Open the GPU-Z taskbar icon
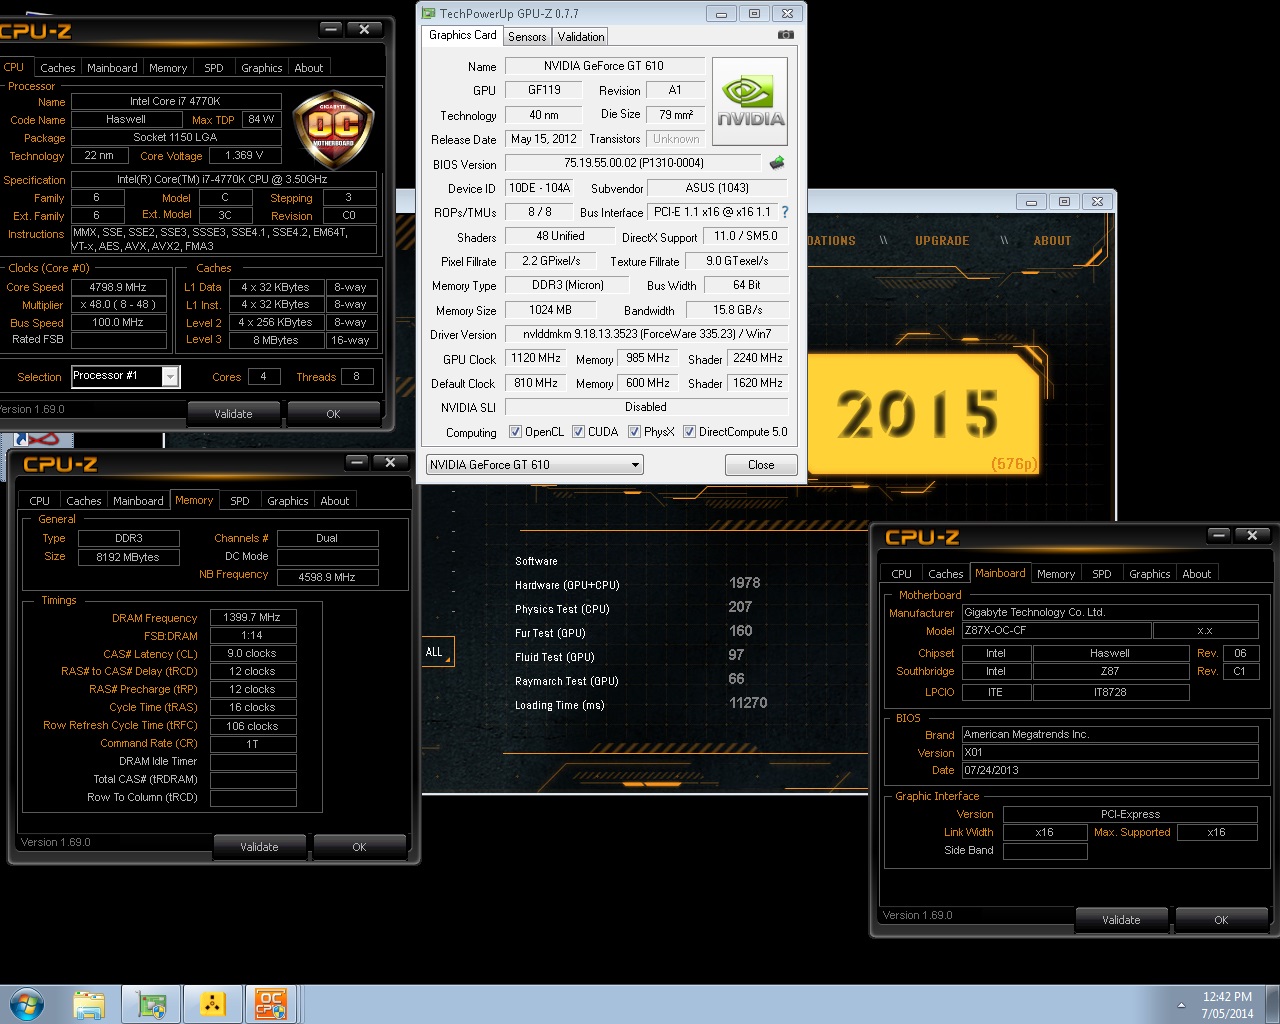Image resolution: width=1280 pixels, height=1024 pixels. point(152,1004)
